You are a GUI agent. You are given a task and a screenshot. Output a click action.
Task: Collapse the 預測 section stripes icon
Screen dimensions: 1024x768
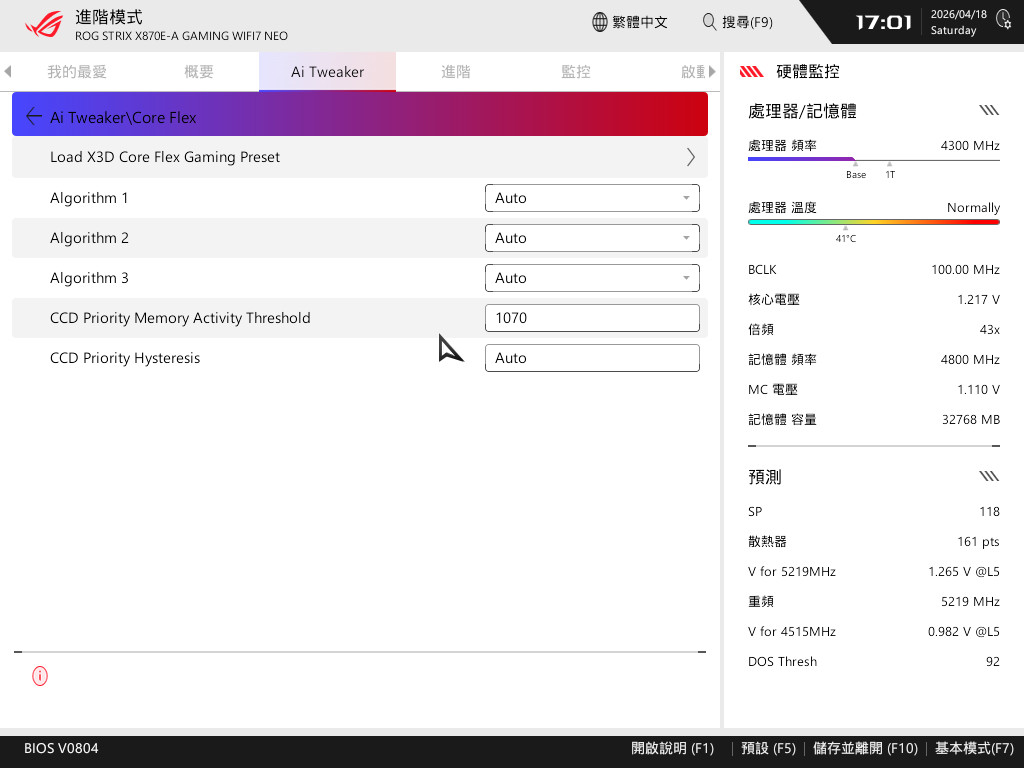coord(989,476)
